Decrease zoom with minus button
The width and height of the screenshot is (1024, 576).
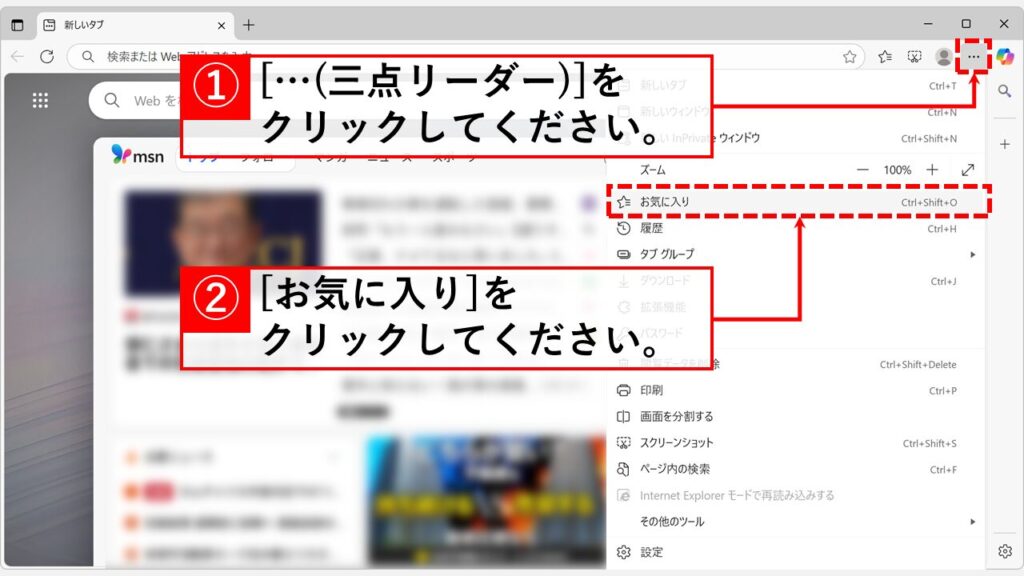(863, 170)
